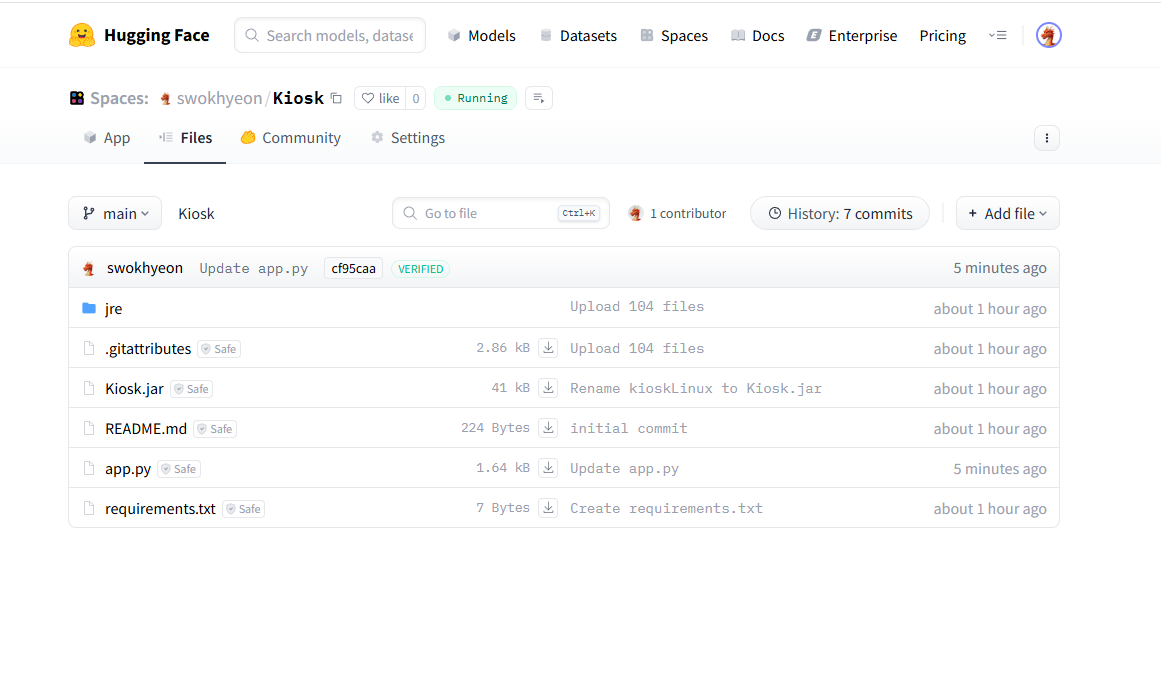Open Docs in the top navigation
This screenshot has height=681, width=1161.
(x=757, y=36)
